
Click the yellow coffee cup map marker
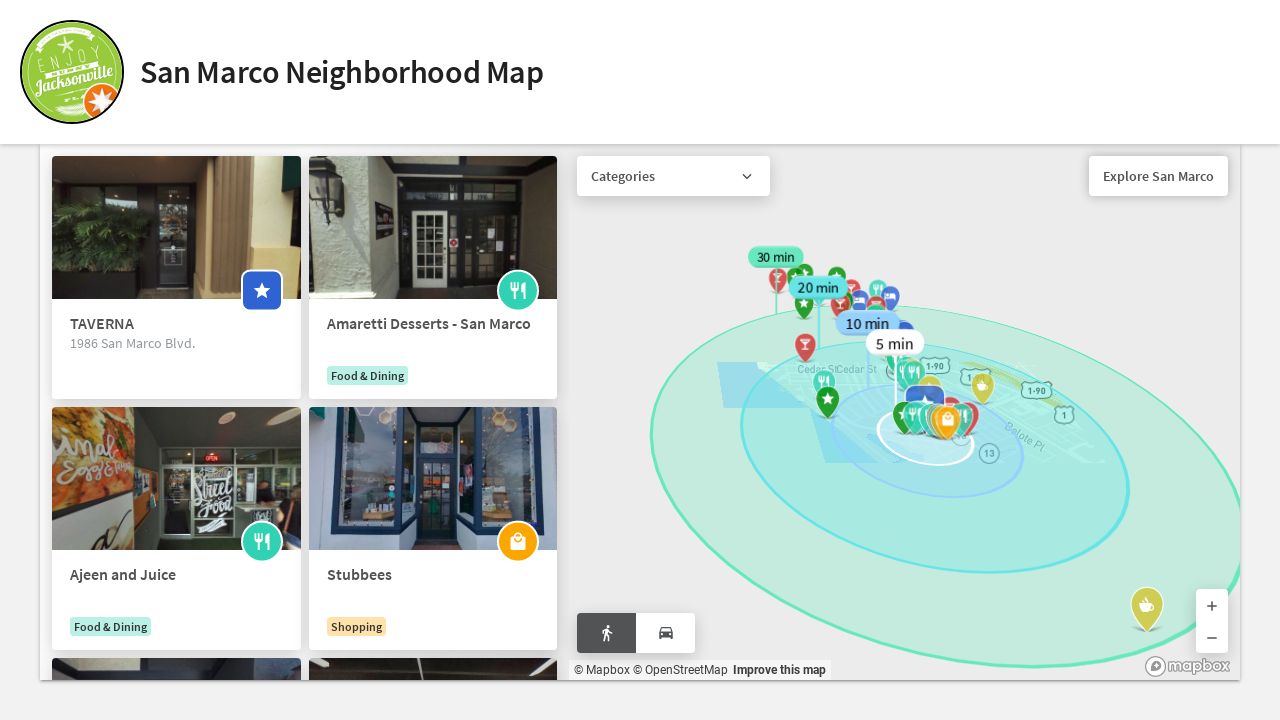pos(1147,607)
